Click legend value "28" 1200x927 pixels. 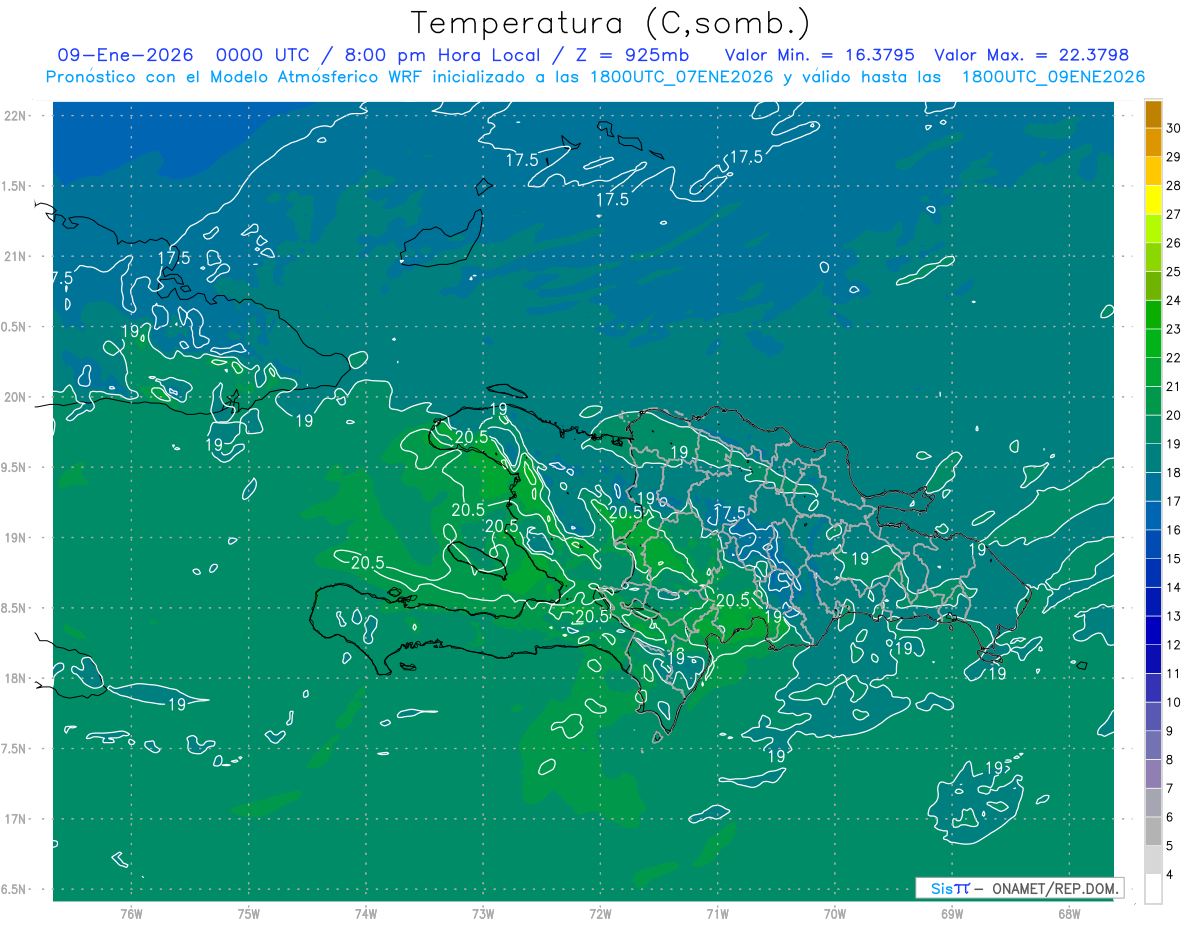coord(1174,185)
